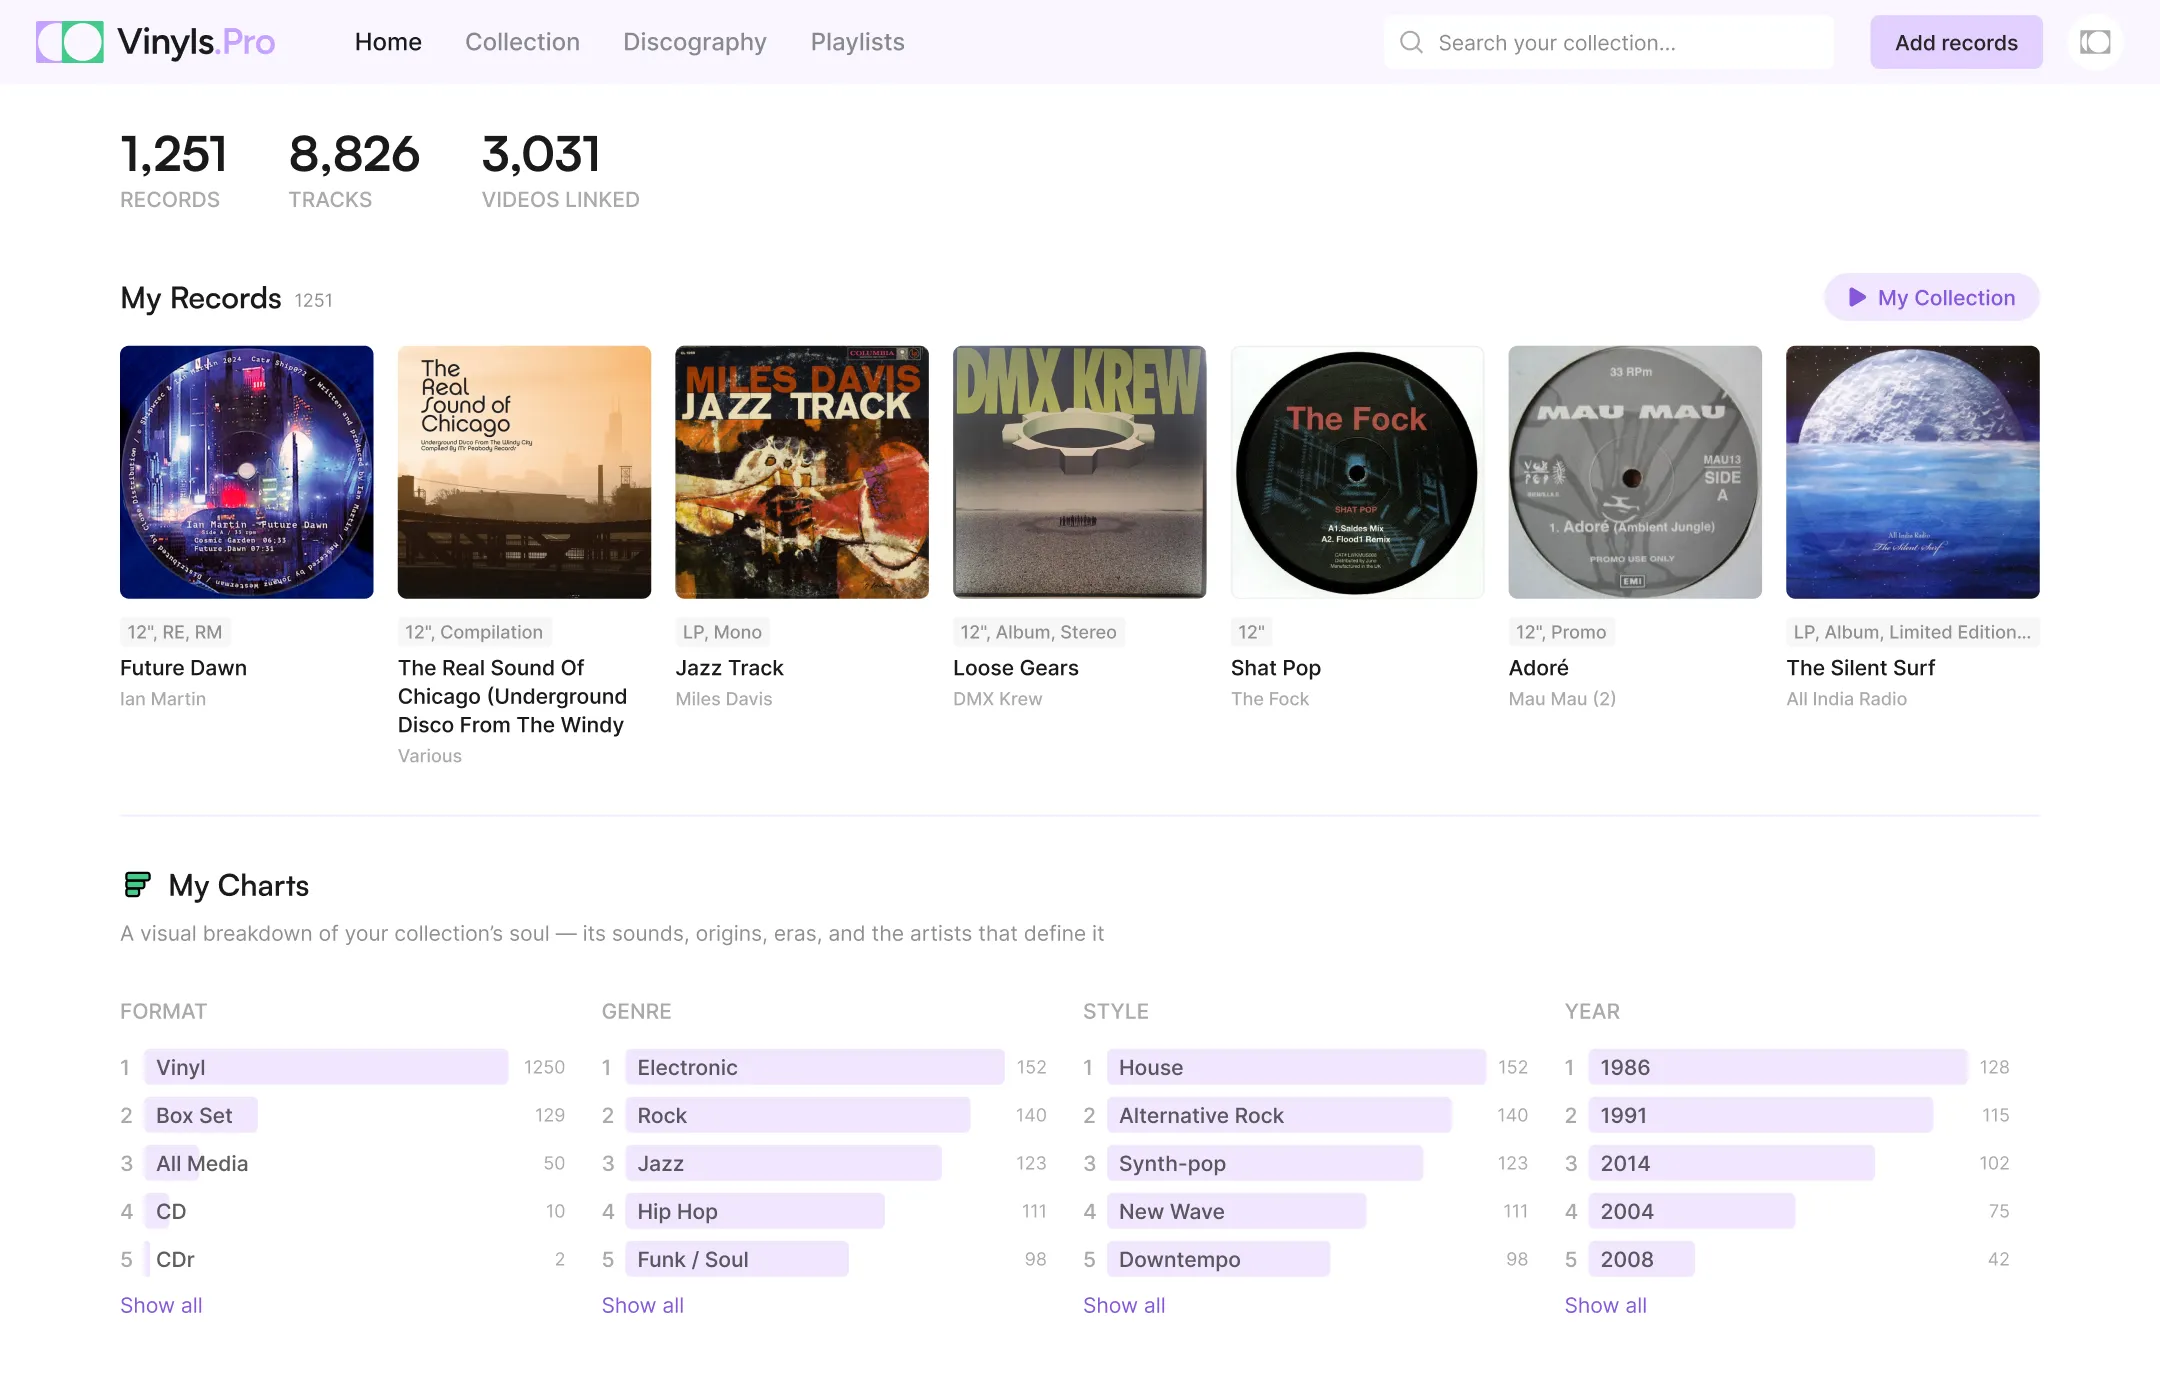Show all entries in the Year chart
The image size is (2160, 1380).
(x=1605, y=1305)
